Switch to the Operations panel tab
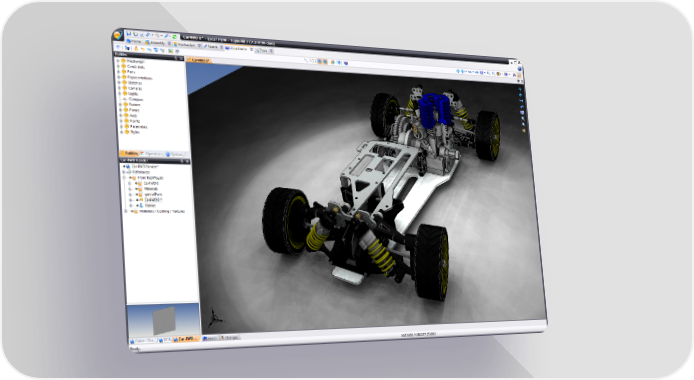This screenshot has height=380, width=694. coord(152,154)
